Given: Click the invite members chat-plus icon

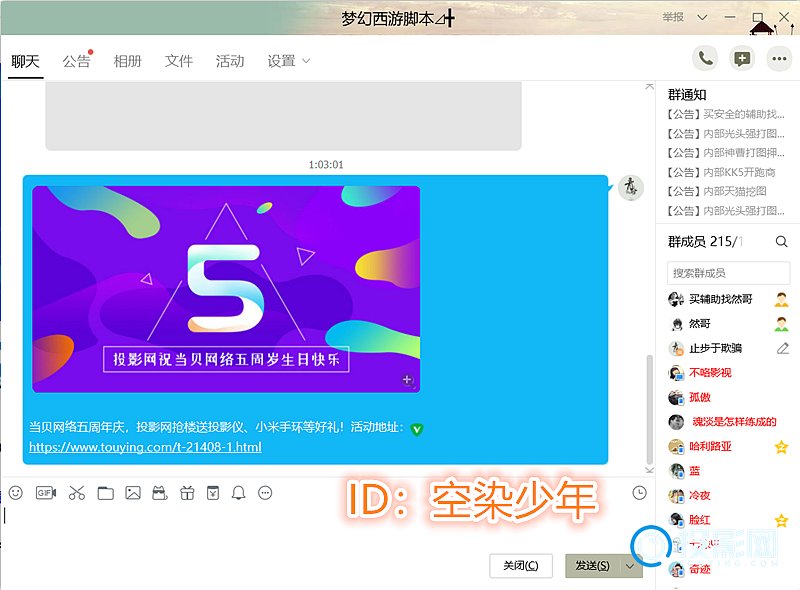Looking at the screenshot, I should [x=742, y=59].
